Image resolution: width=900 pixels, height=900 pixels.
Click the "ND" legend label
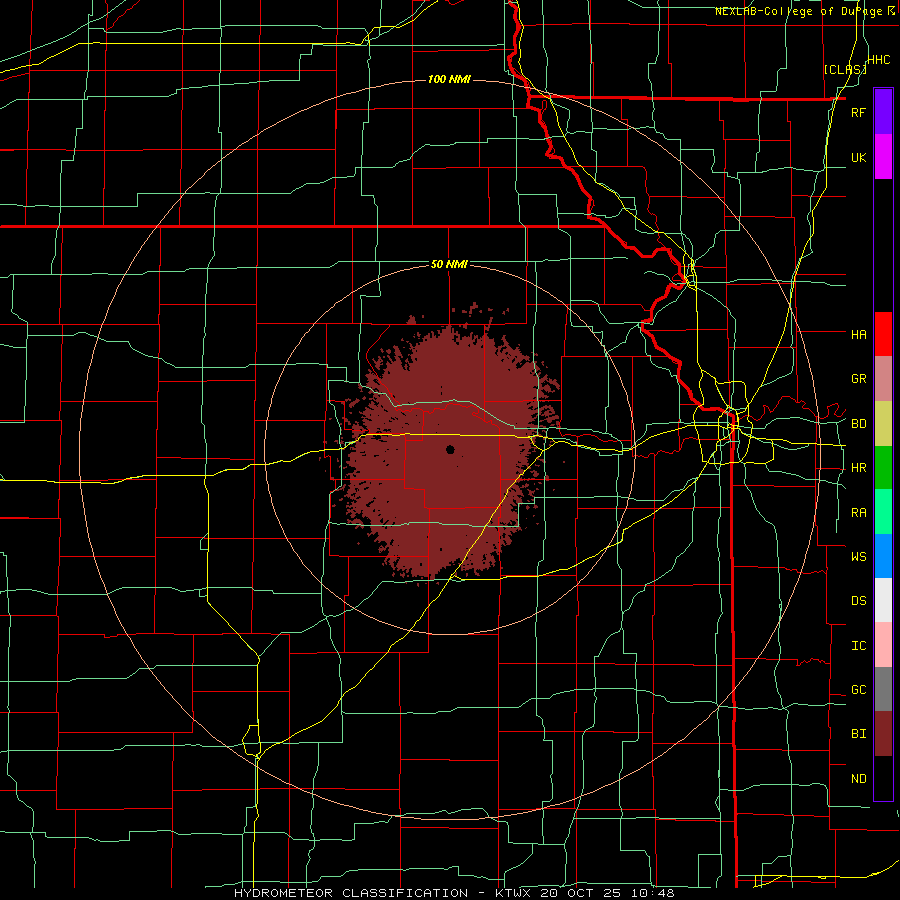coord(859,779)
